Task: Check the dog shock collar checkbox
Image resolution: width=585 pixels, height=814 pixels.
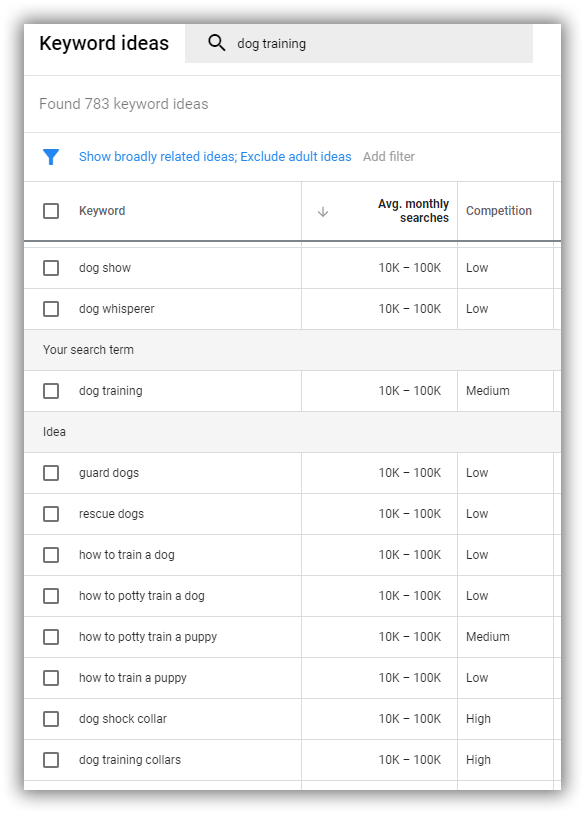Action: tap(51, 719)
